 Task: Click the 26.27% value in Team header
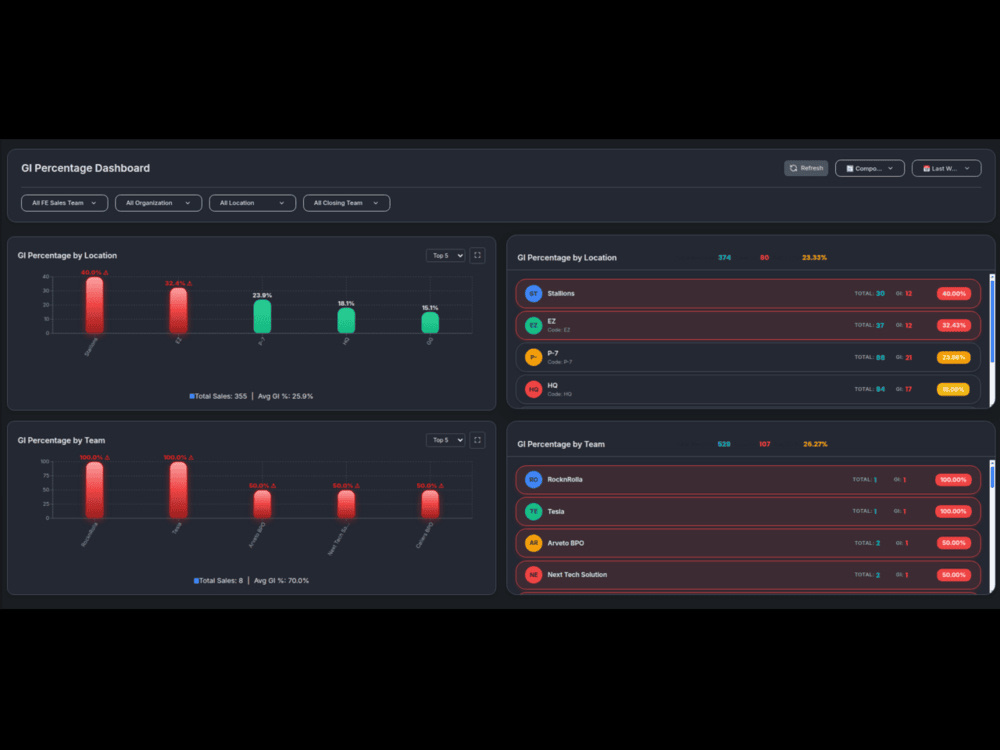(815, 444)
